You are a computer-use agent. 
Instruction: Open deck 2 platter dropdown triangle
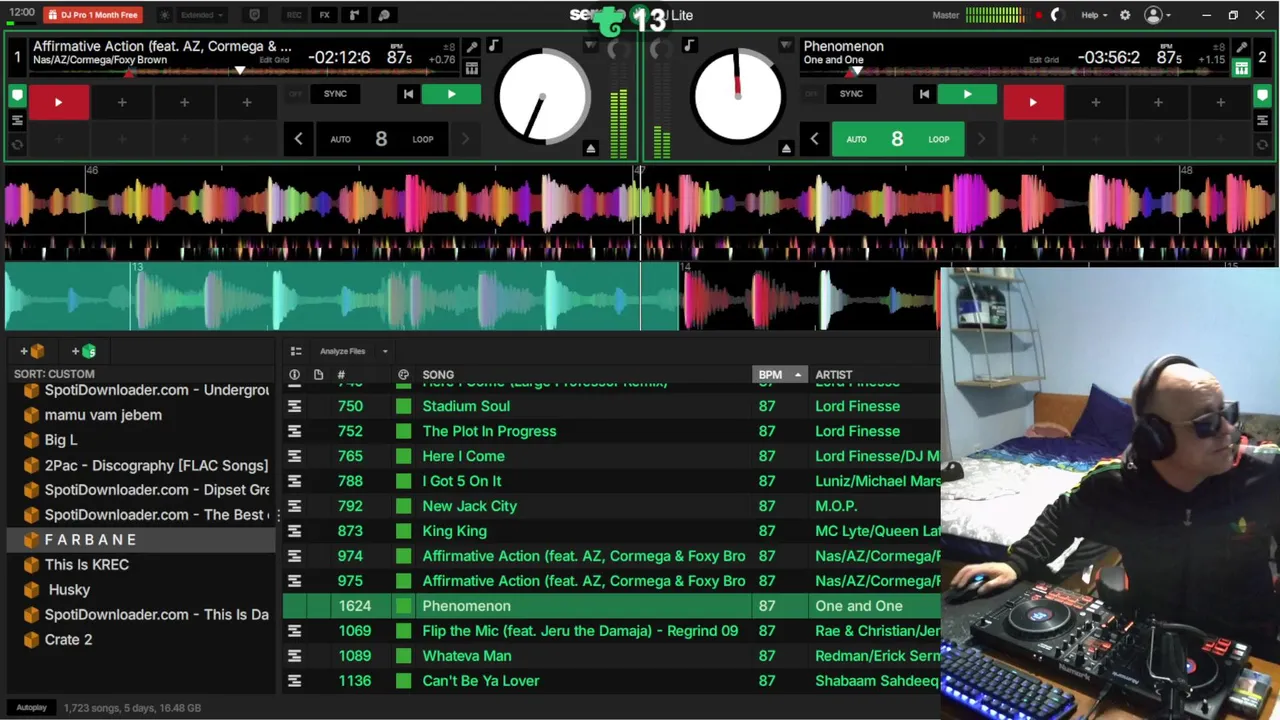(x=786, y=46)
